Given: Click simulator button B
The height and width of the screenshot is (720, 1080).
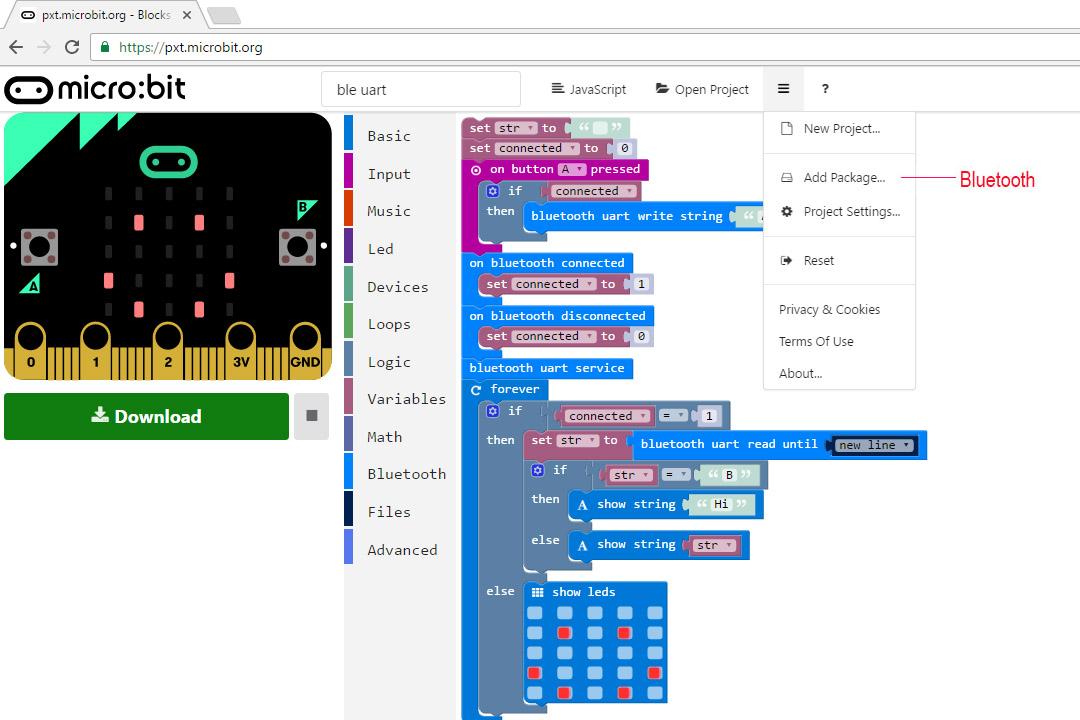Looking at the screenshot, I should tap(297, 247).
